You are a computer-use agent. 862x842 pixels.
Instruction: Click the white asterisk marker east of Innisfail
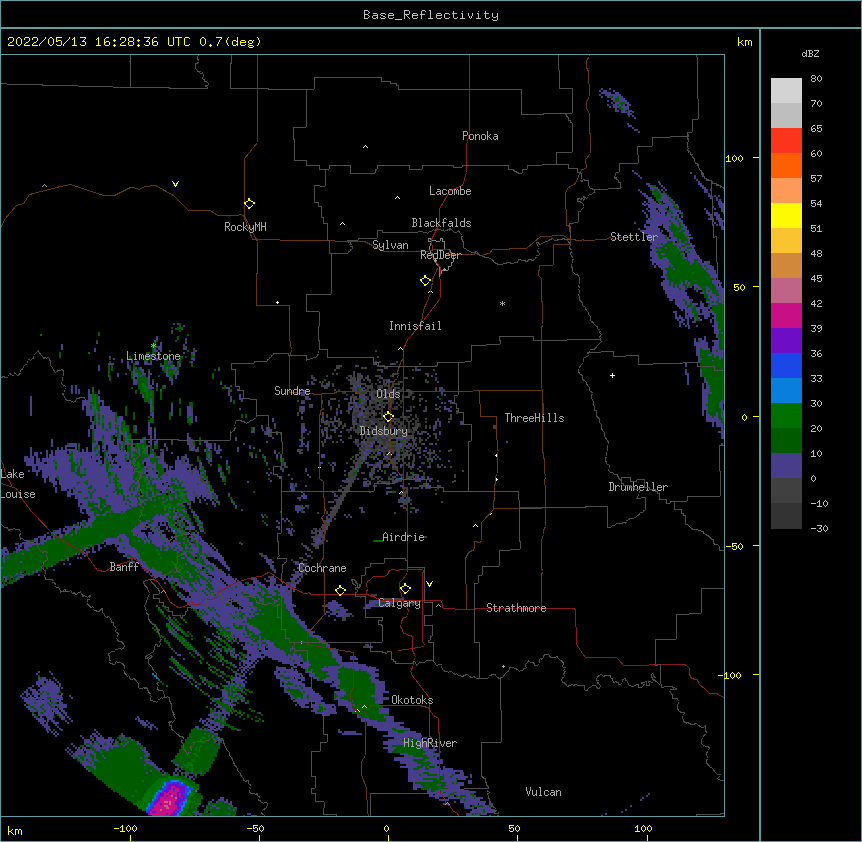coord(502,303)
